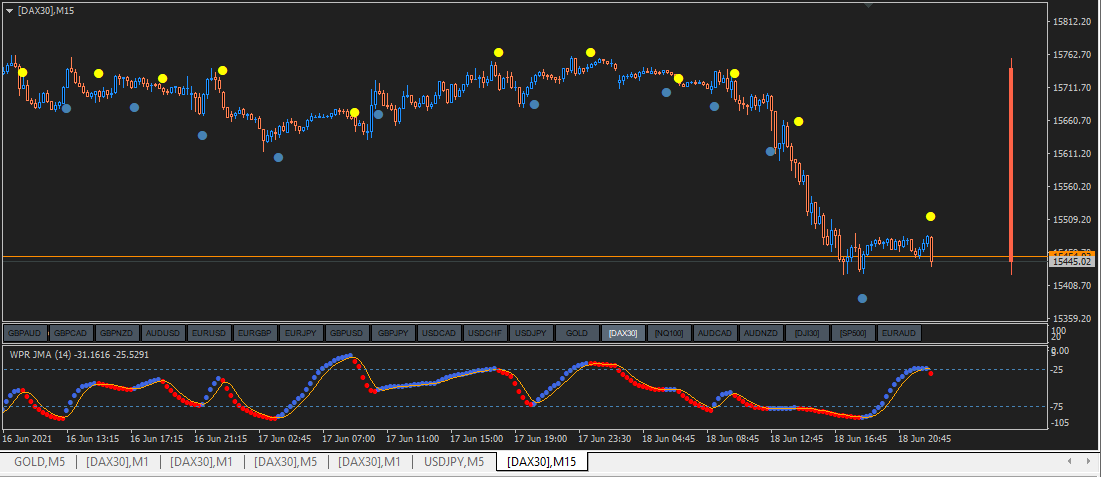Select the EURAUD symbol button

point(899,333)
